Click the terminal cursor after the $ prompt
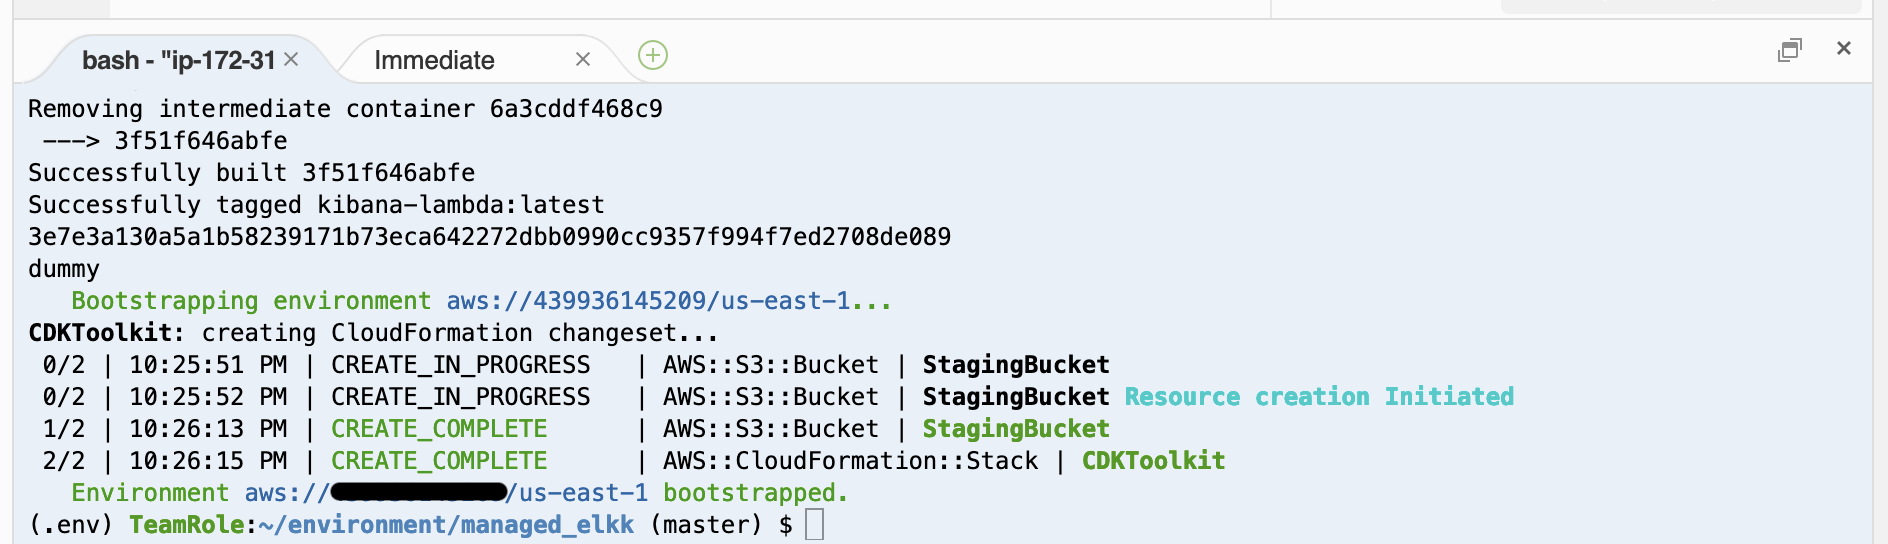The width and height of the screenshot is (1888, 544). point(814,524)
